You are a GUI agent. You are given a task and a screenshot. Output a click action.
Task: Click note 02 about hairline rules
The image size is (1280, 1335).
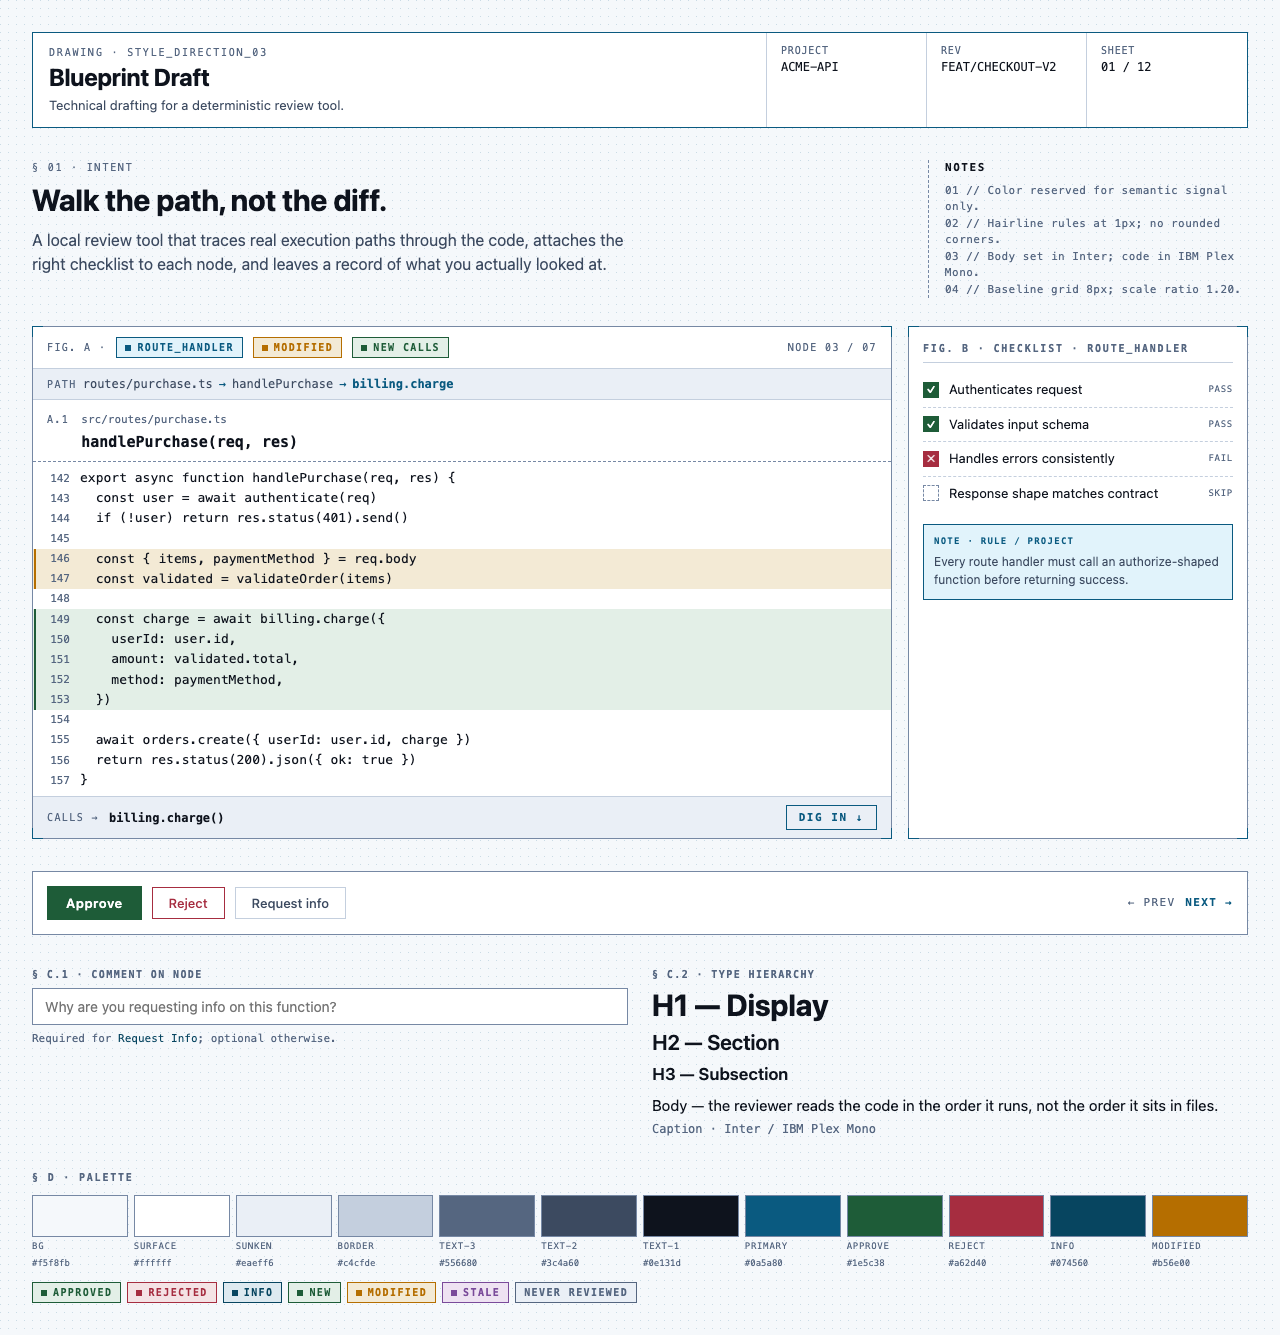coord(1082,231)
